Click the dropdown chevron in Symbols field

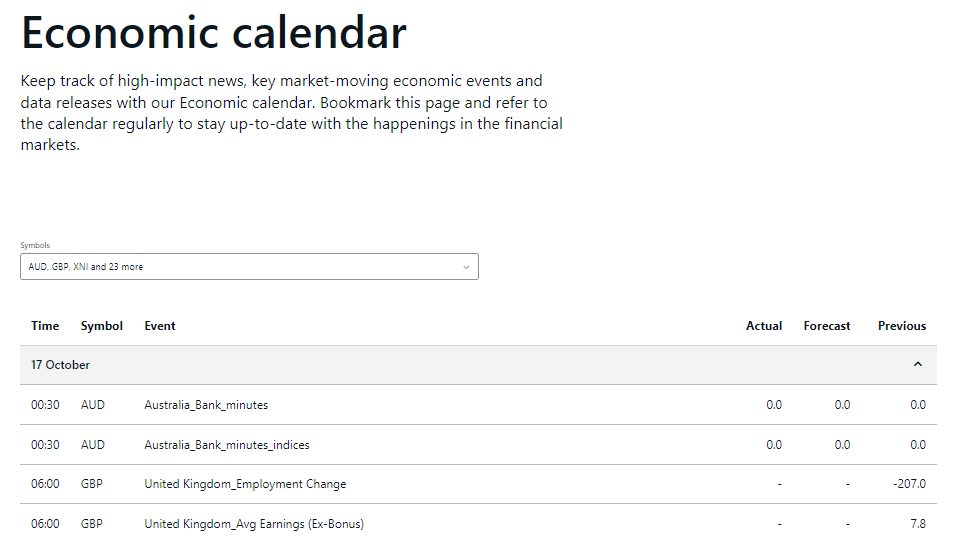pos(466,267)
